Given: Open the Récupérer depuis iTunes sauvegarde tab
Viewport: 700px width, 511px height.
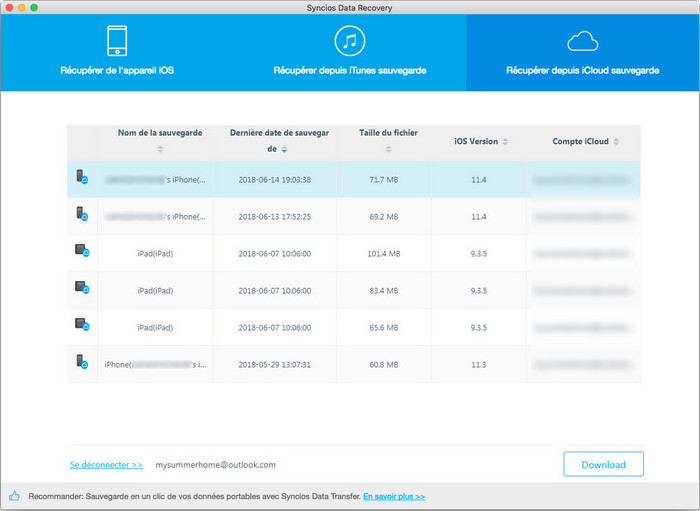Looking at the screenshot, I should tap(350, 53).
